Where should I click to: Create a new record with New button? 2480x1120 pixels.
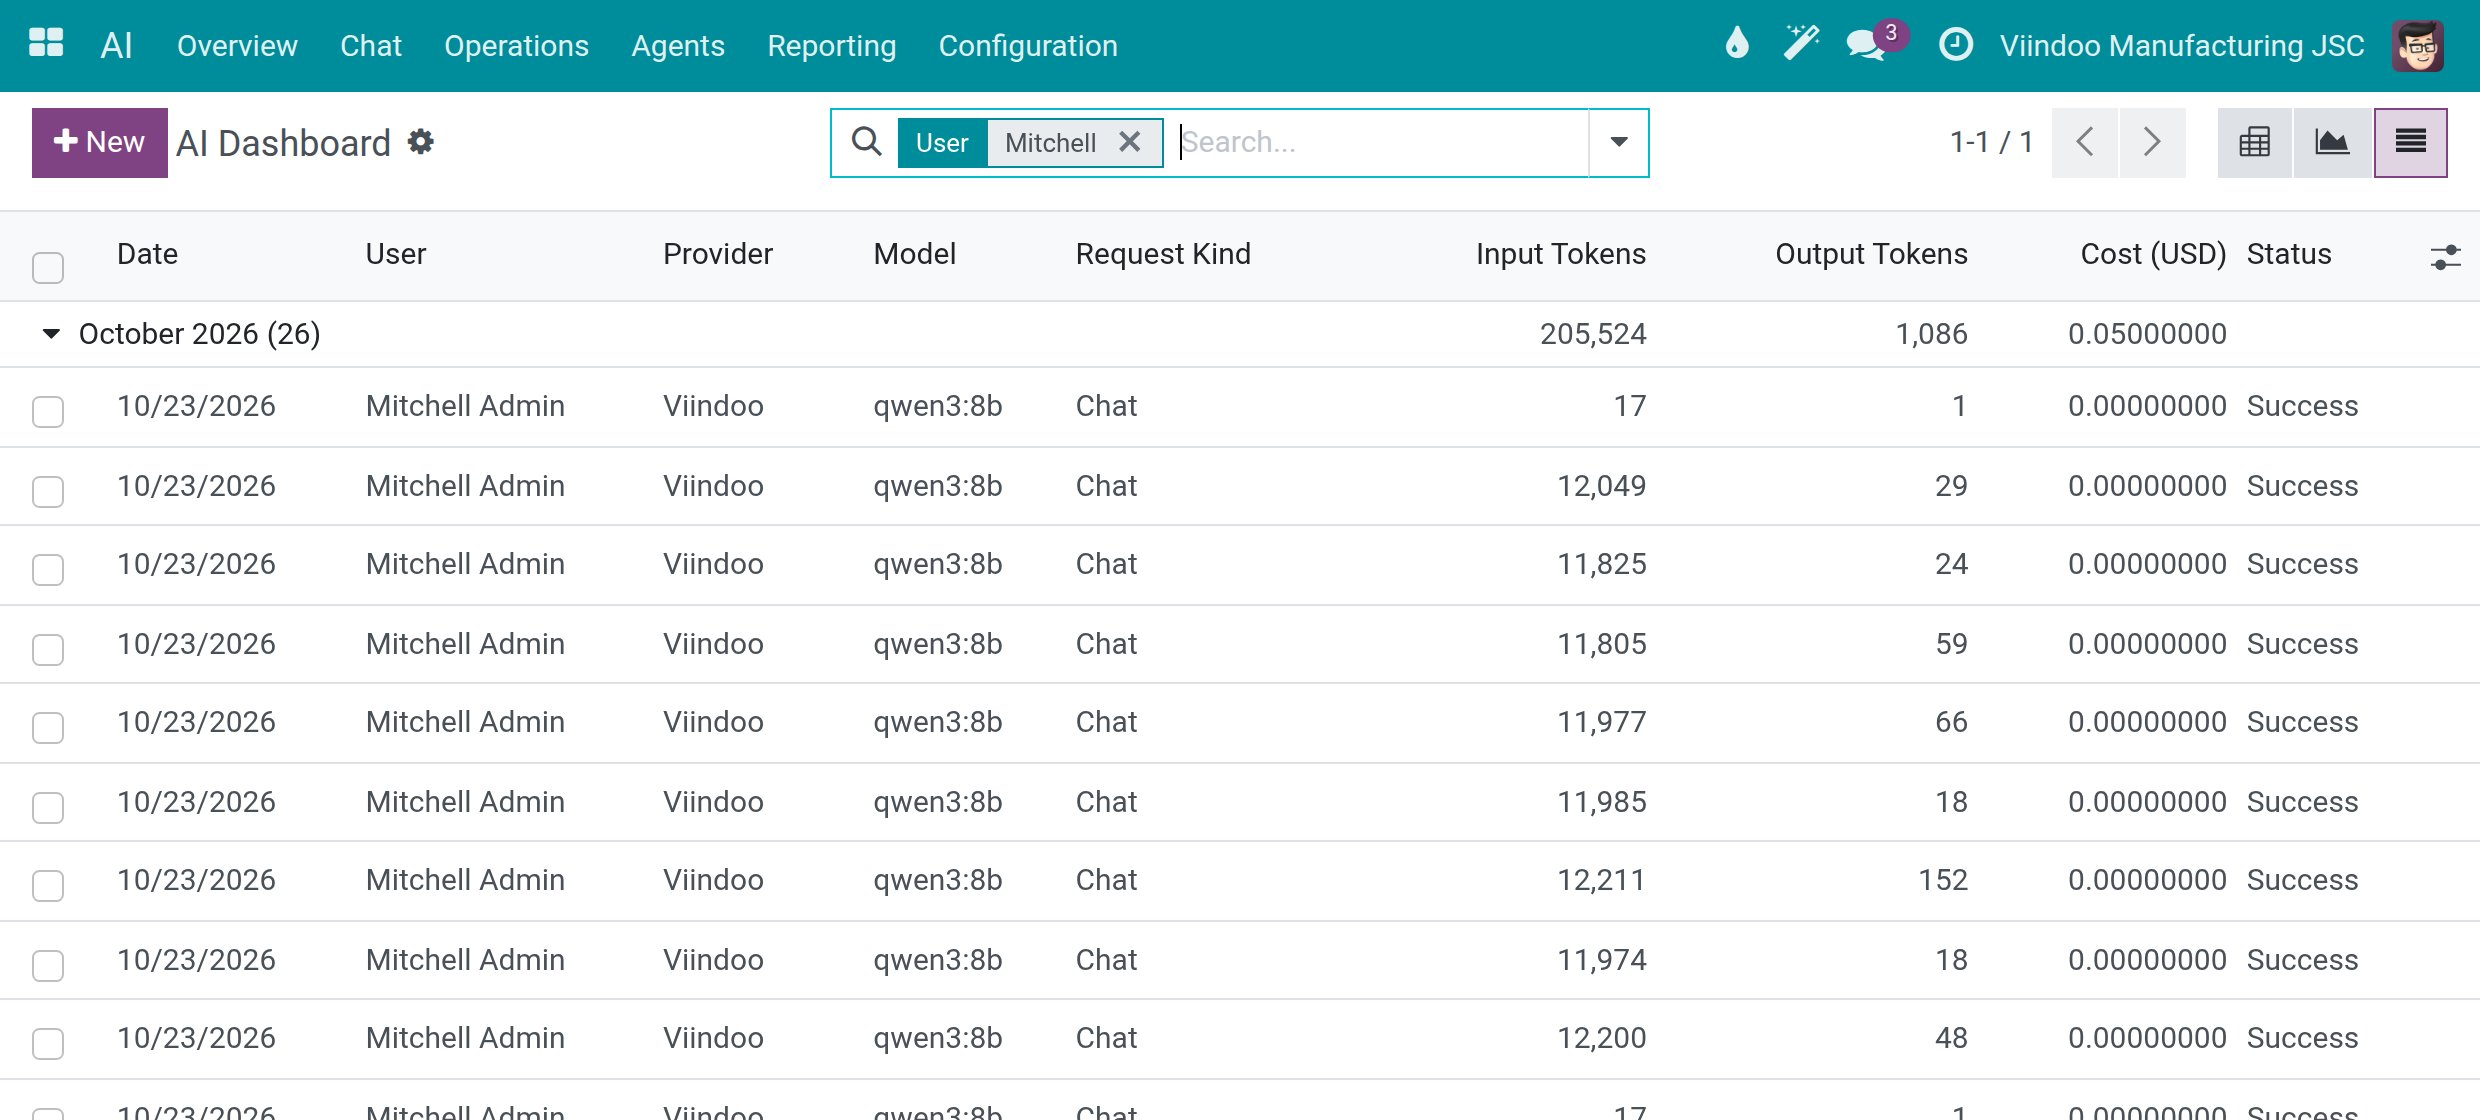(x=100, y=143)
